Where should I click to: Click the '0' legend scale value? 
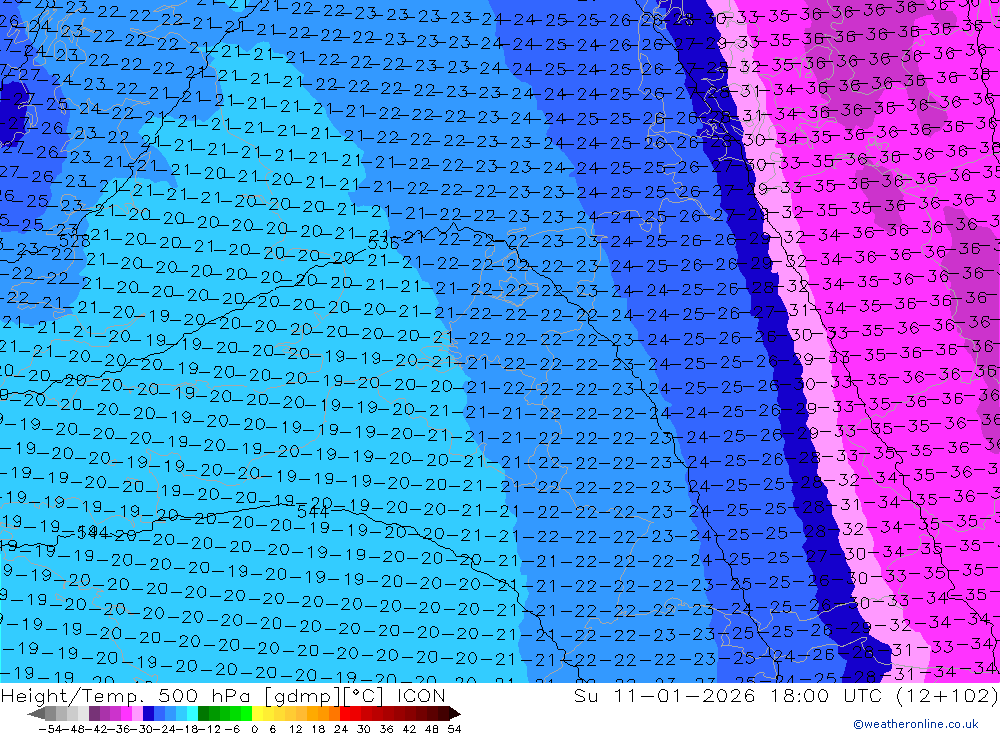click(254, 729)
